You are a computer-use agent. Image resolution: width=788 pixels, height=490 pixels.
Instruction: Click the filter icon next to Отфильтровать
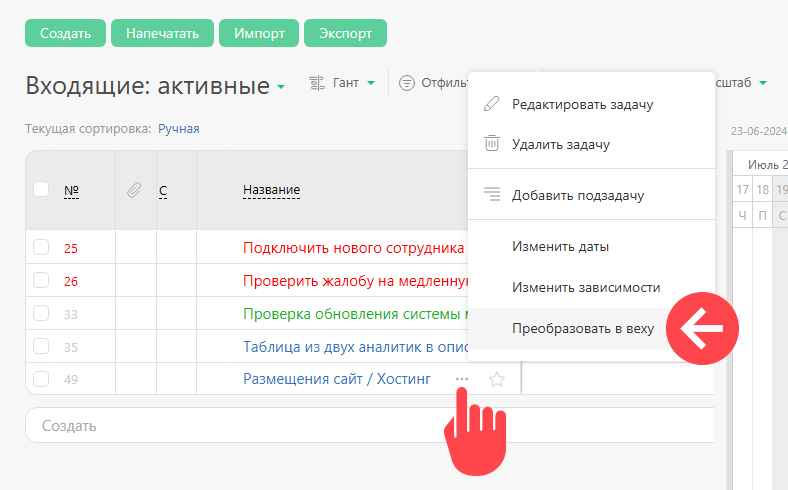click(x=407, y=83)
